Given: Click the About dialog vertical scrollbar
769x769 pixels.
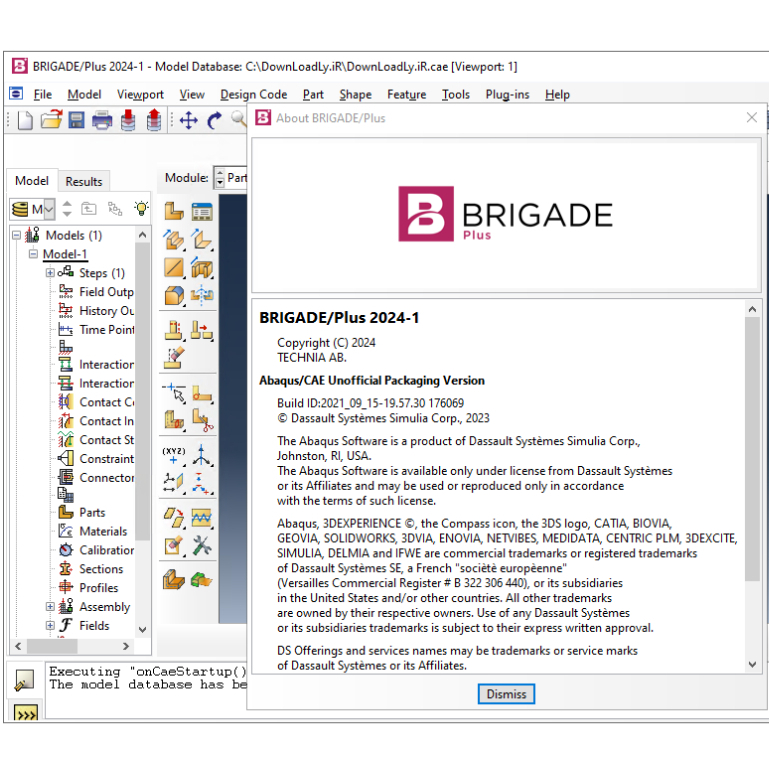Looking at the screenshot, I should (752, 486).
